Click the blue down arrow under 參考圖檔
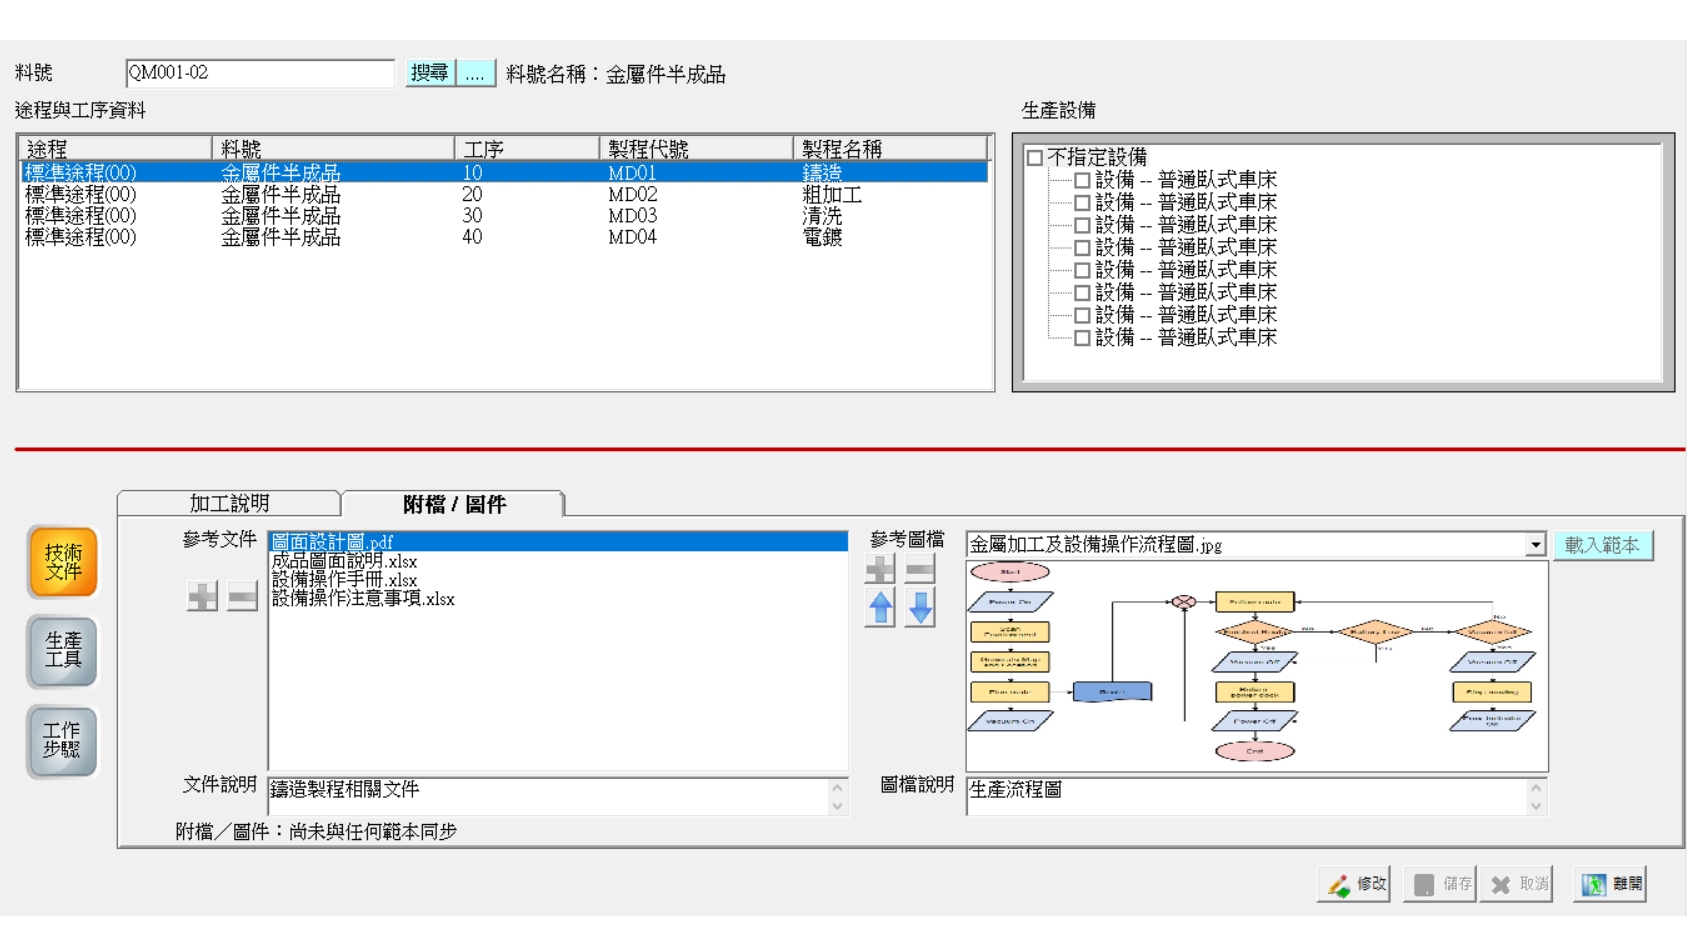 [920, 608]
